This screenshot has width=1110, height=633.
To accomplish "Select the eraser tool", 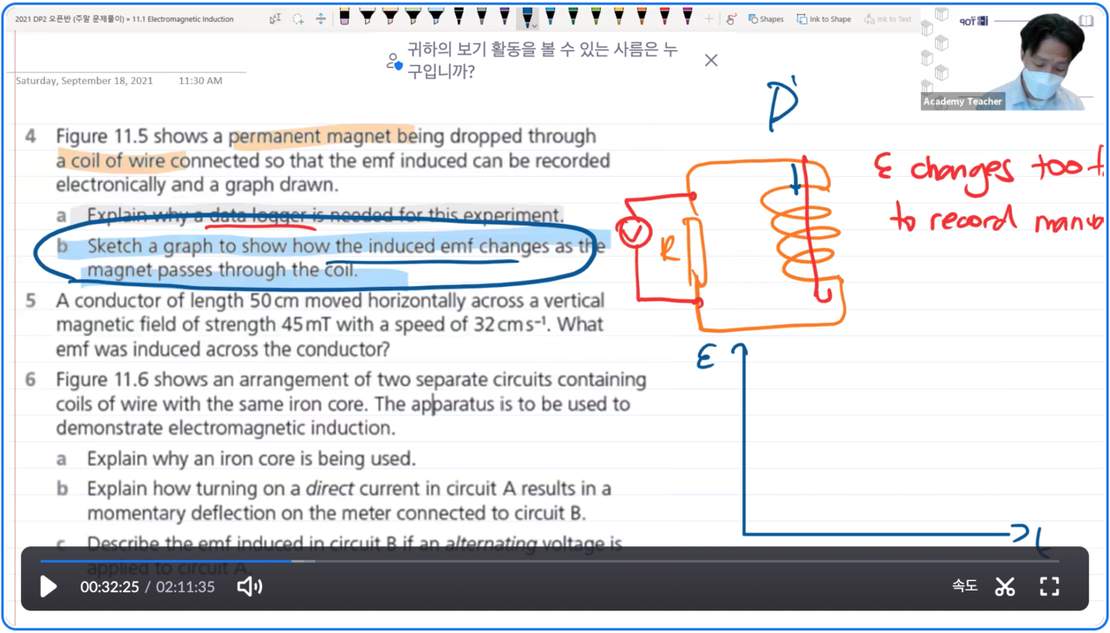I will point(344,17).
